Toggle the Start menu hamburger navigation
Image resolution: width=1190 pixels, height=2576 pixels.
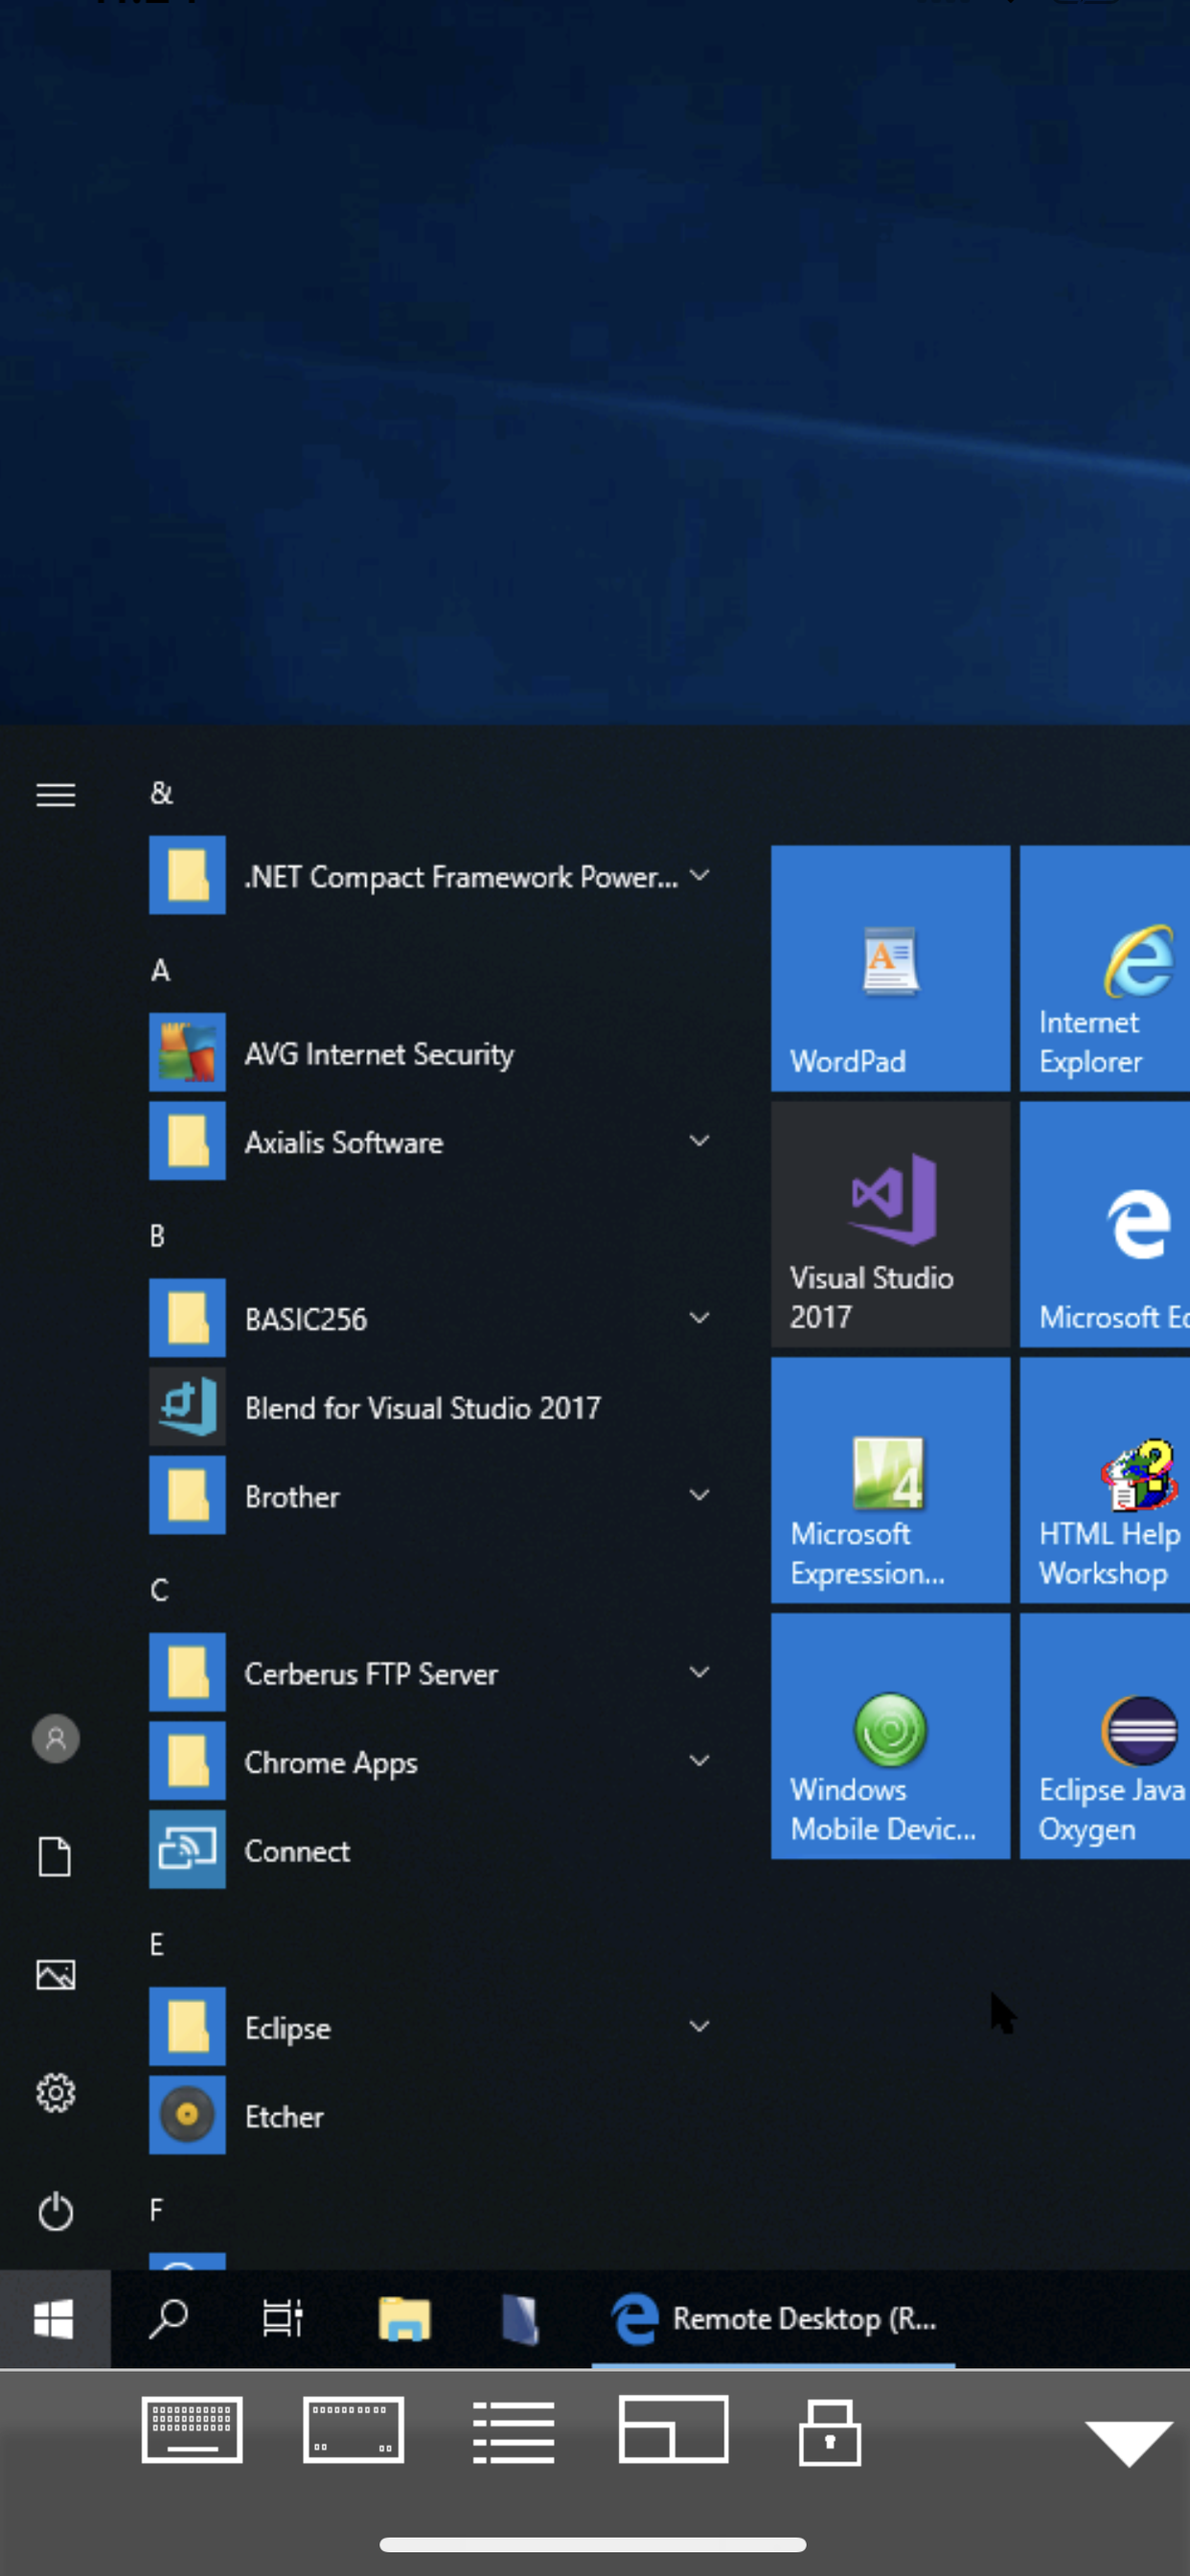click(56, 795)
